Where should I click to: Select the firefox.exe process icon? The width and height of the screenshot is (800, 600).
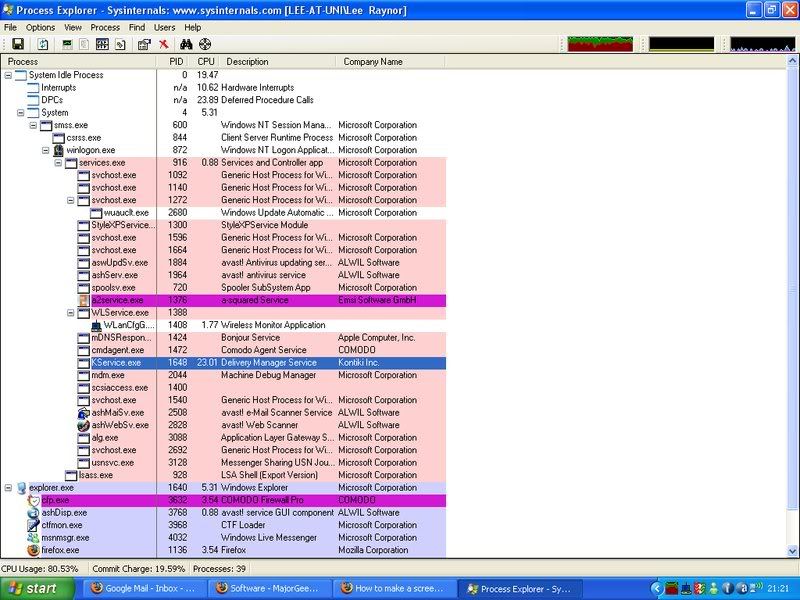tap(33, 550)
